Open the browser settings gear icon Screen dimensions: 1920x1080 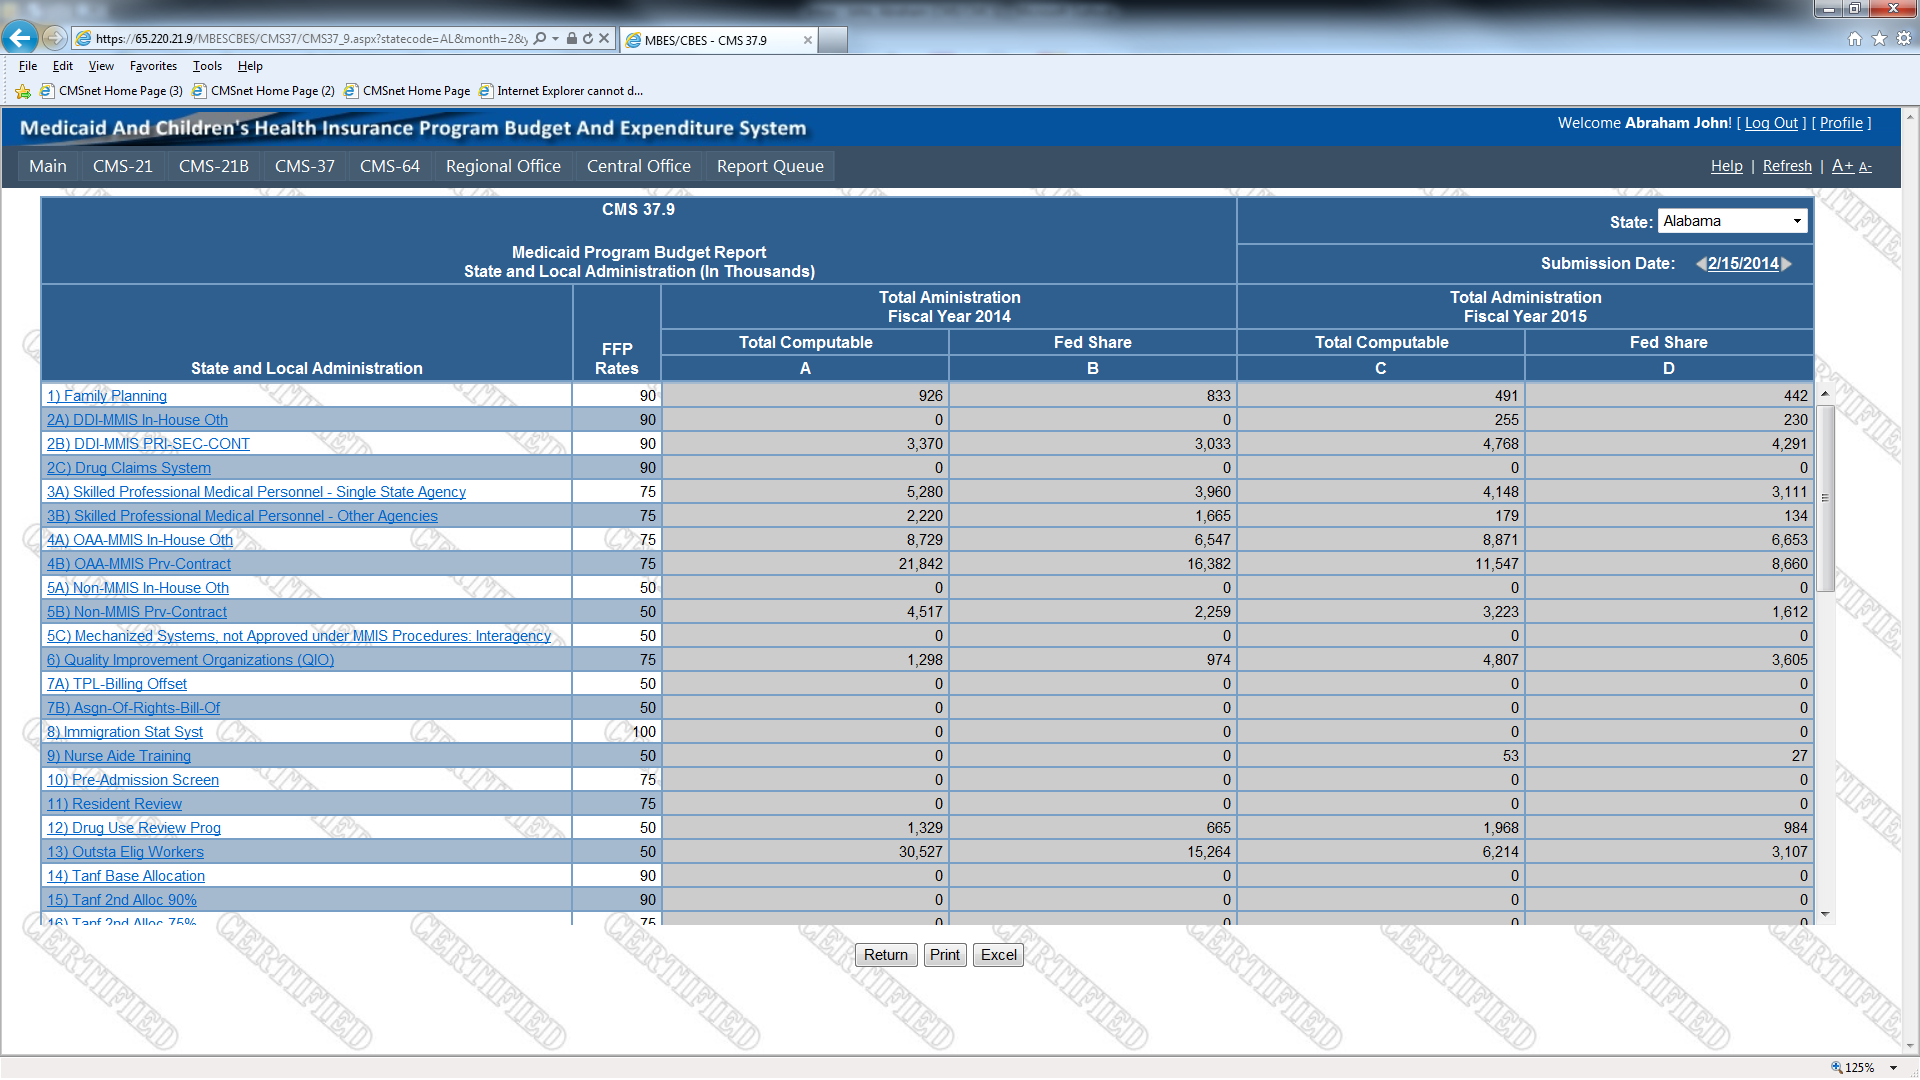(x=1904, y=38)
